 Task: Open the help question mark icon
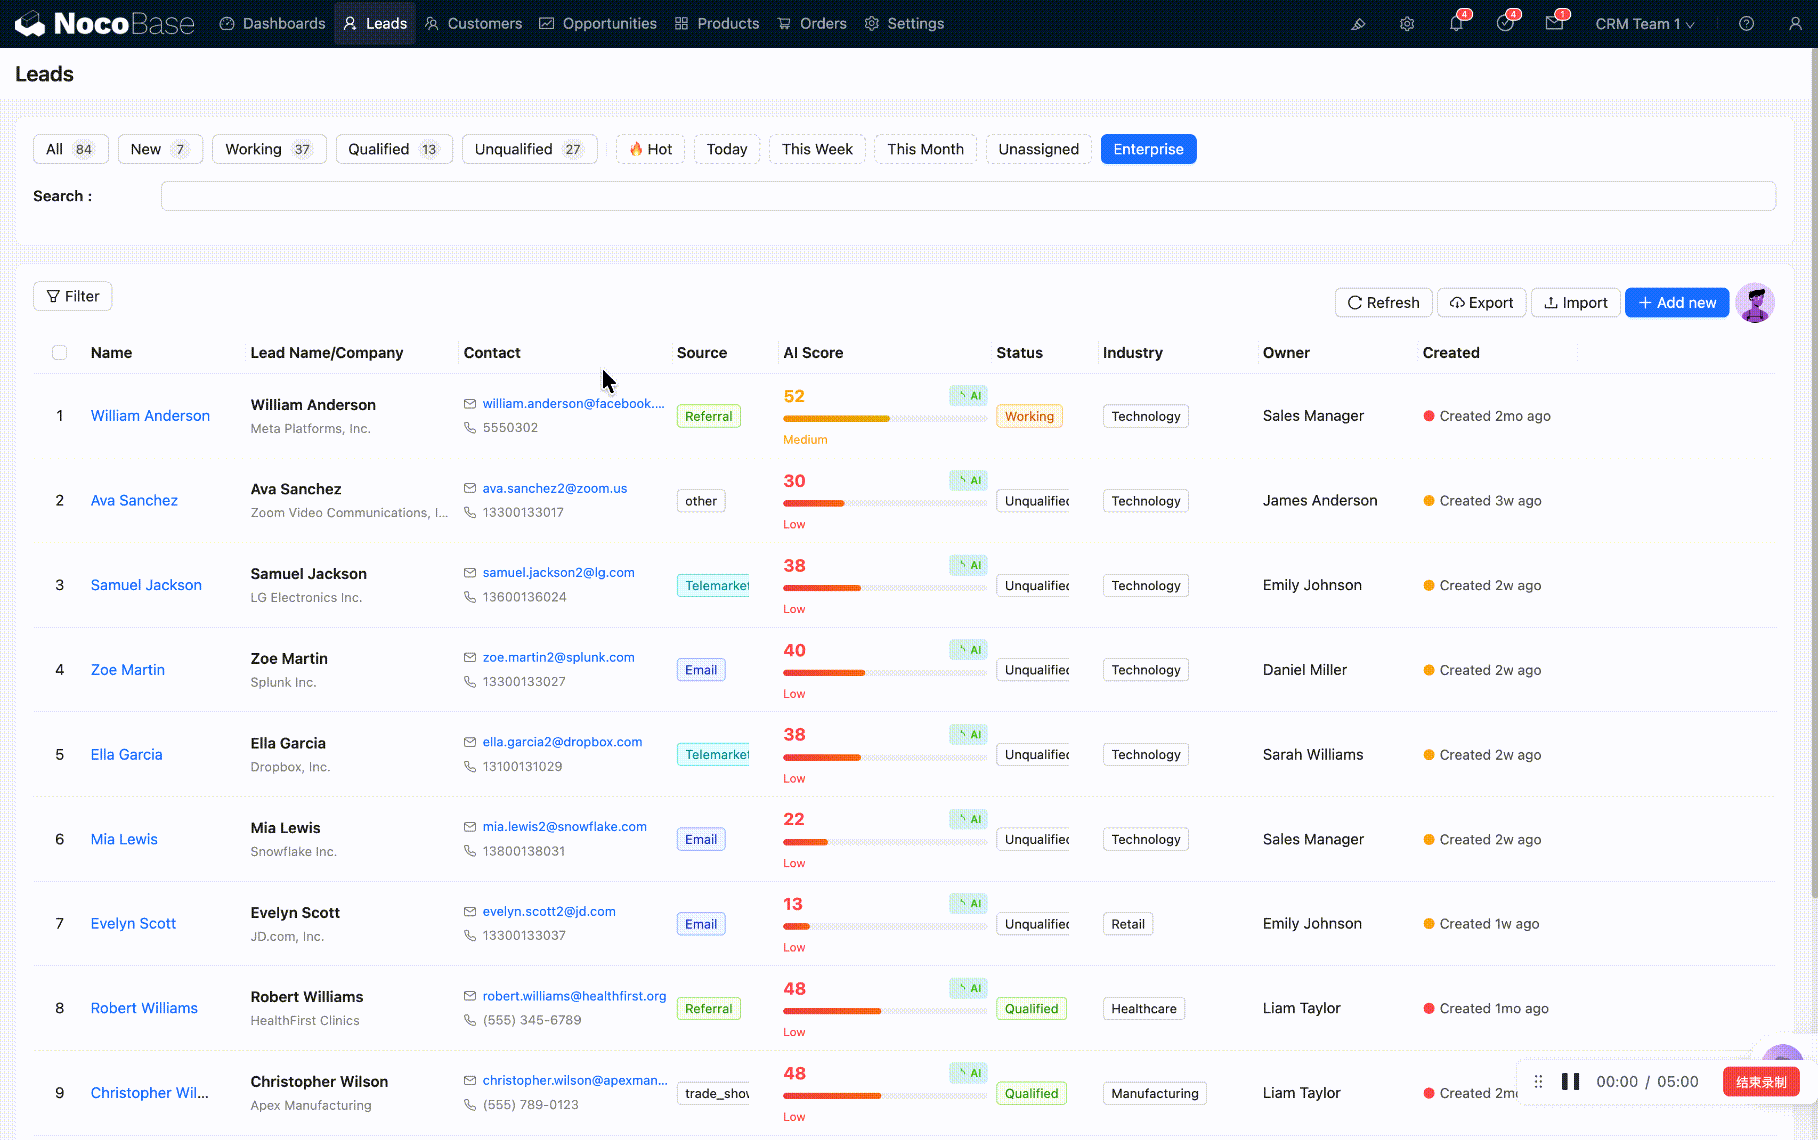pyautogui.click(x=1746, y=24)
